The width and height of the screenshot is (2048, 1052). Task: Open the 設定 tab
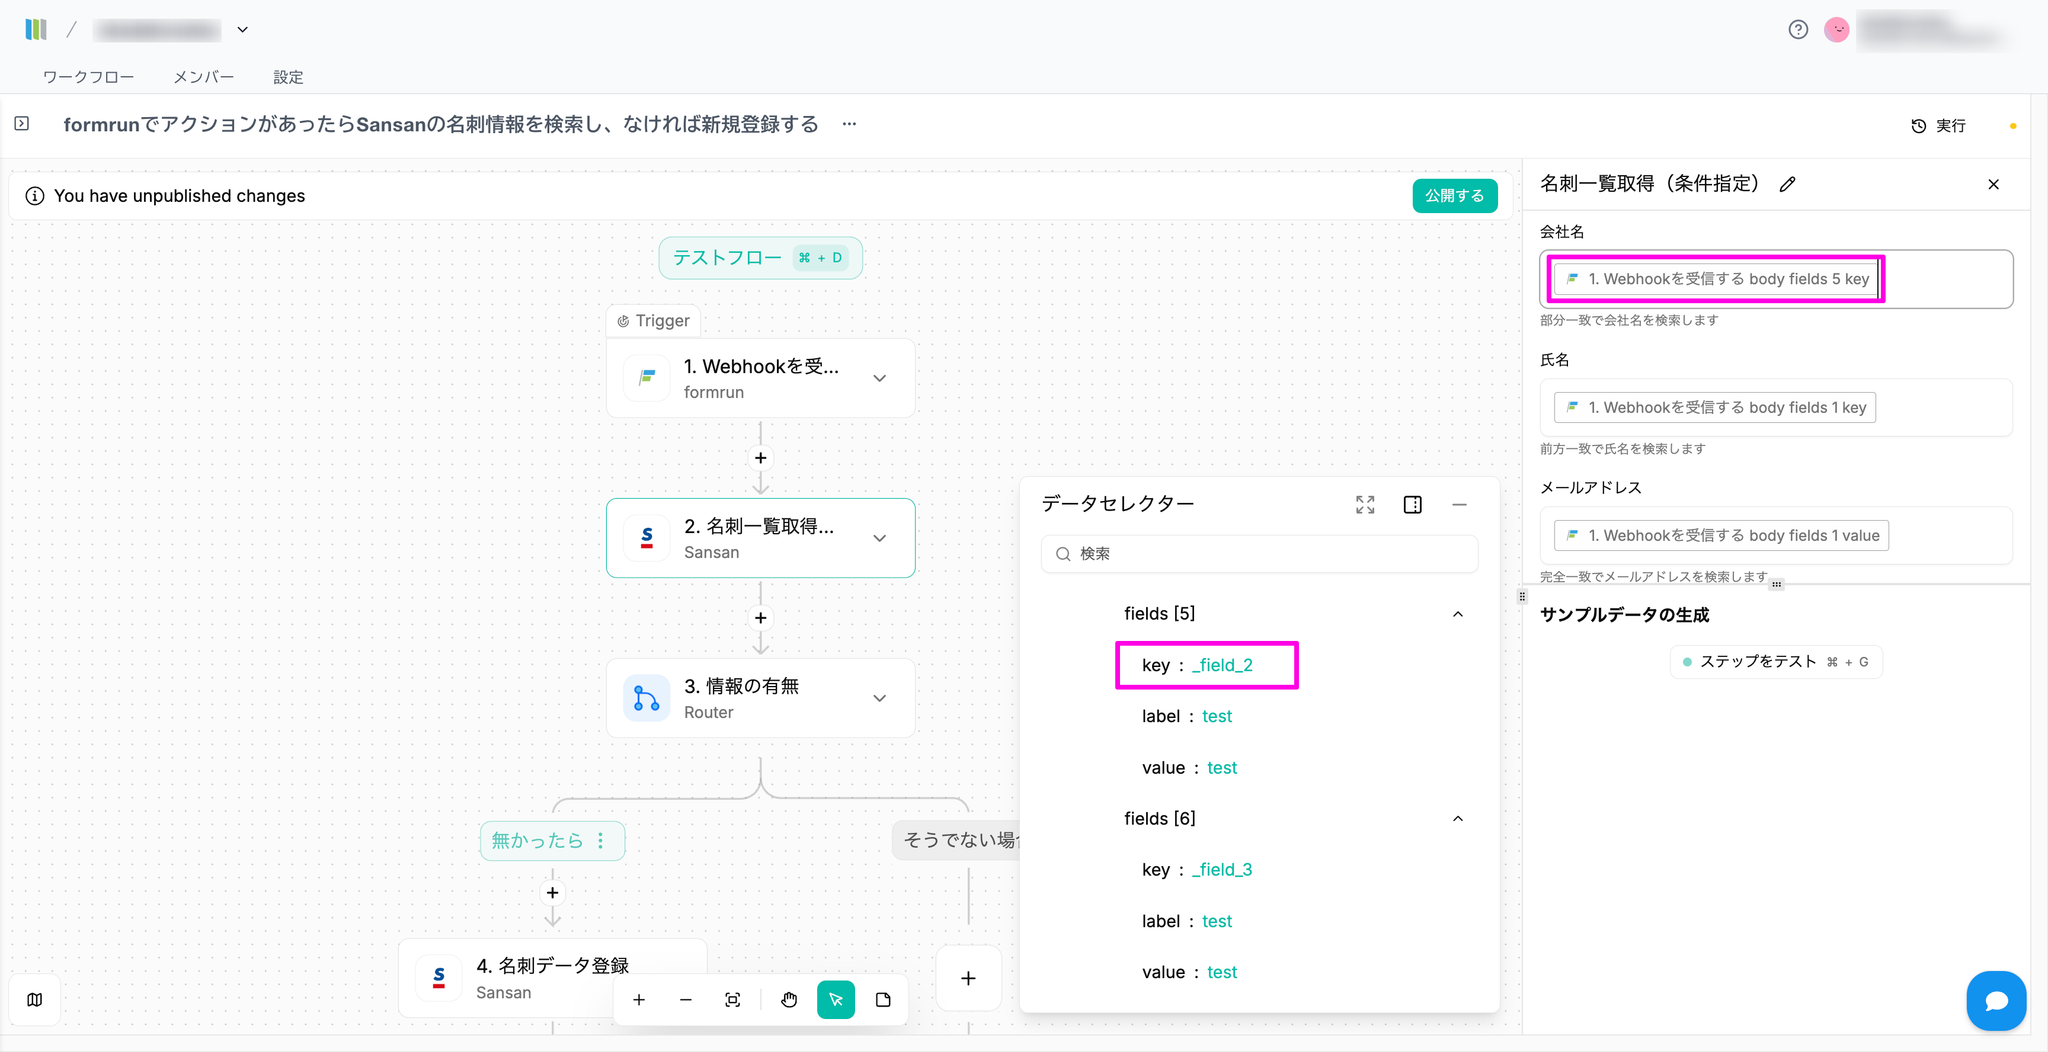(288, 77)
